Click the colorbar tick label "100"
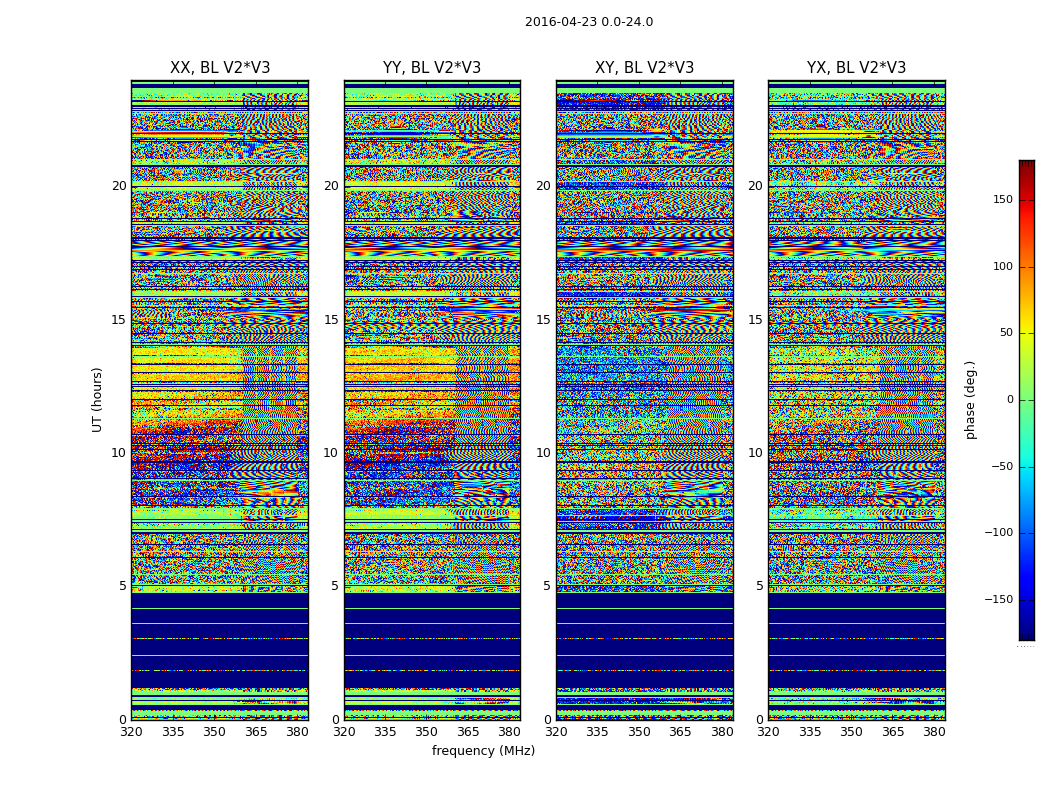This screenshot has height=800, width=1050. click(1003, 266)
